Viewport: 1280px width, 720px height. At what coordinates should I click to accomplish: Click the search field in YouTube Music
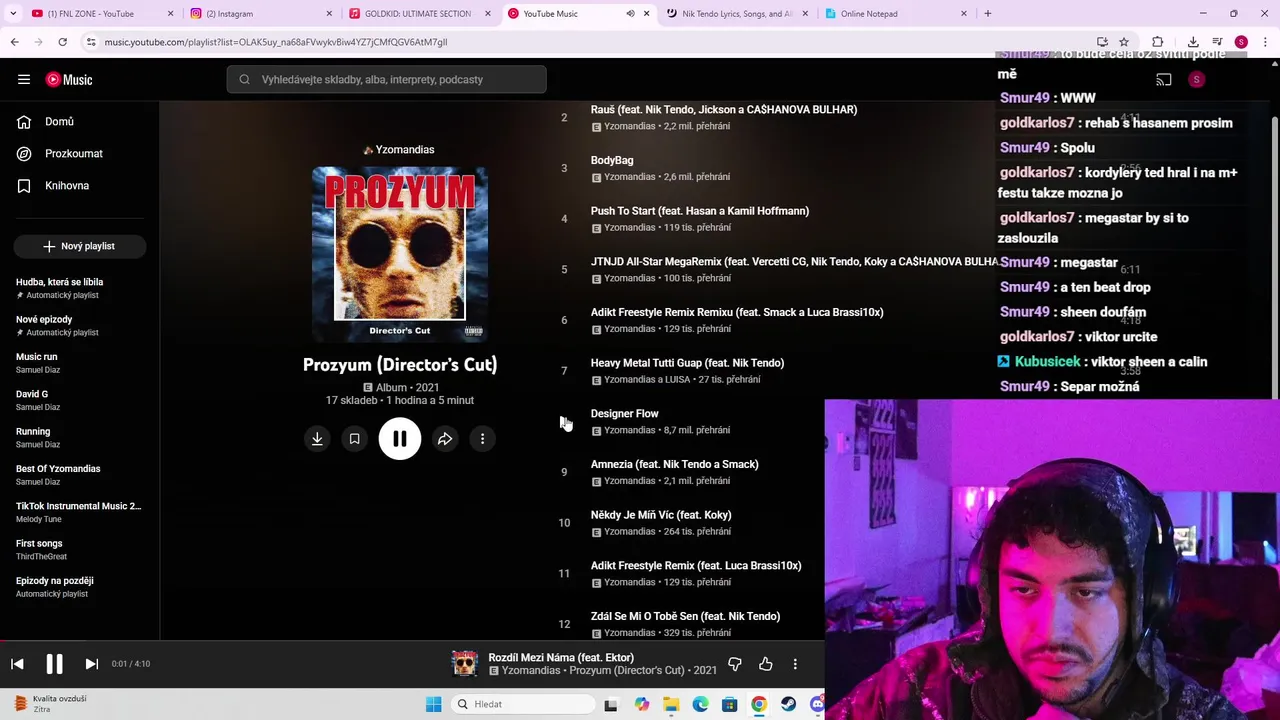tap(386, 80)
